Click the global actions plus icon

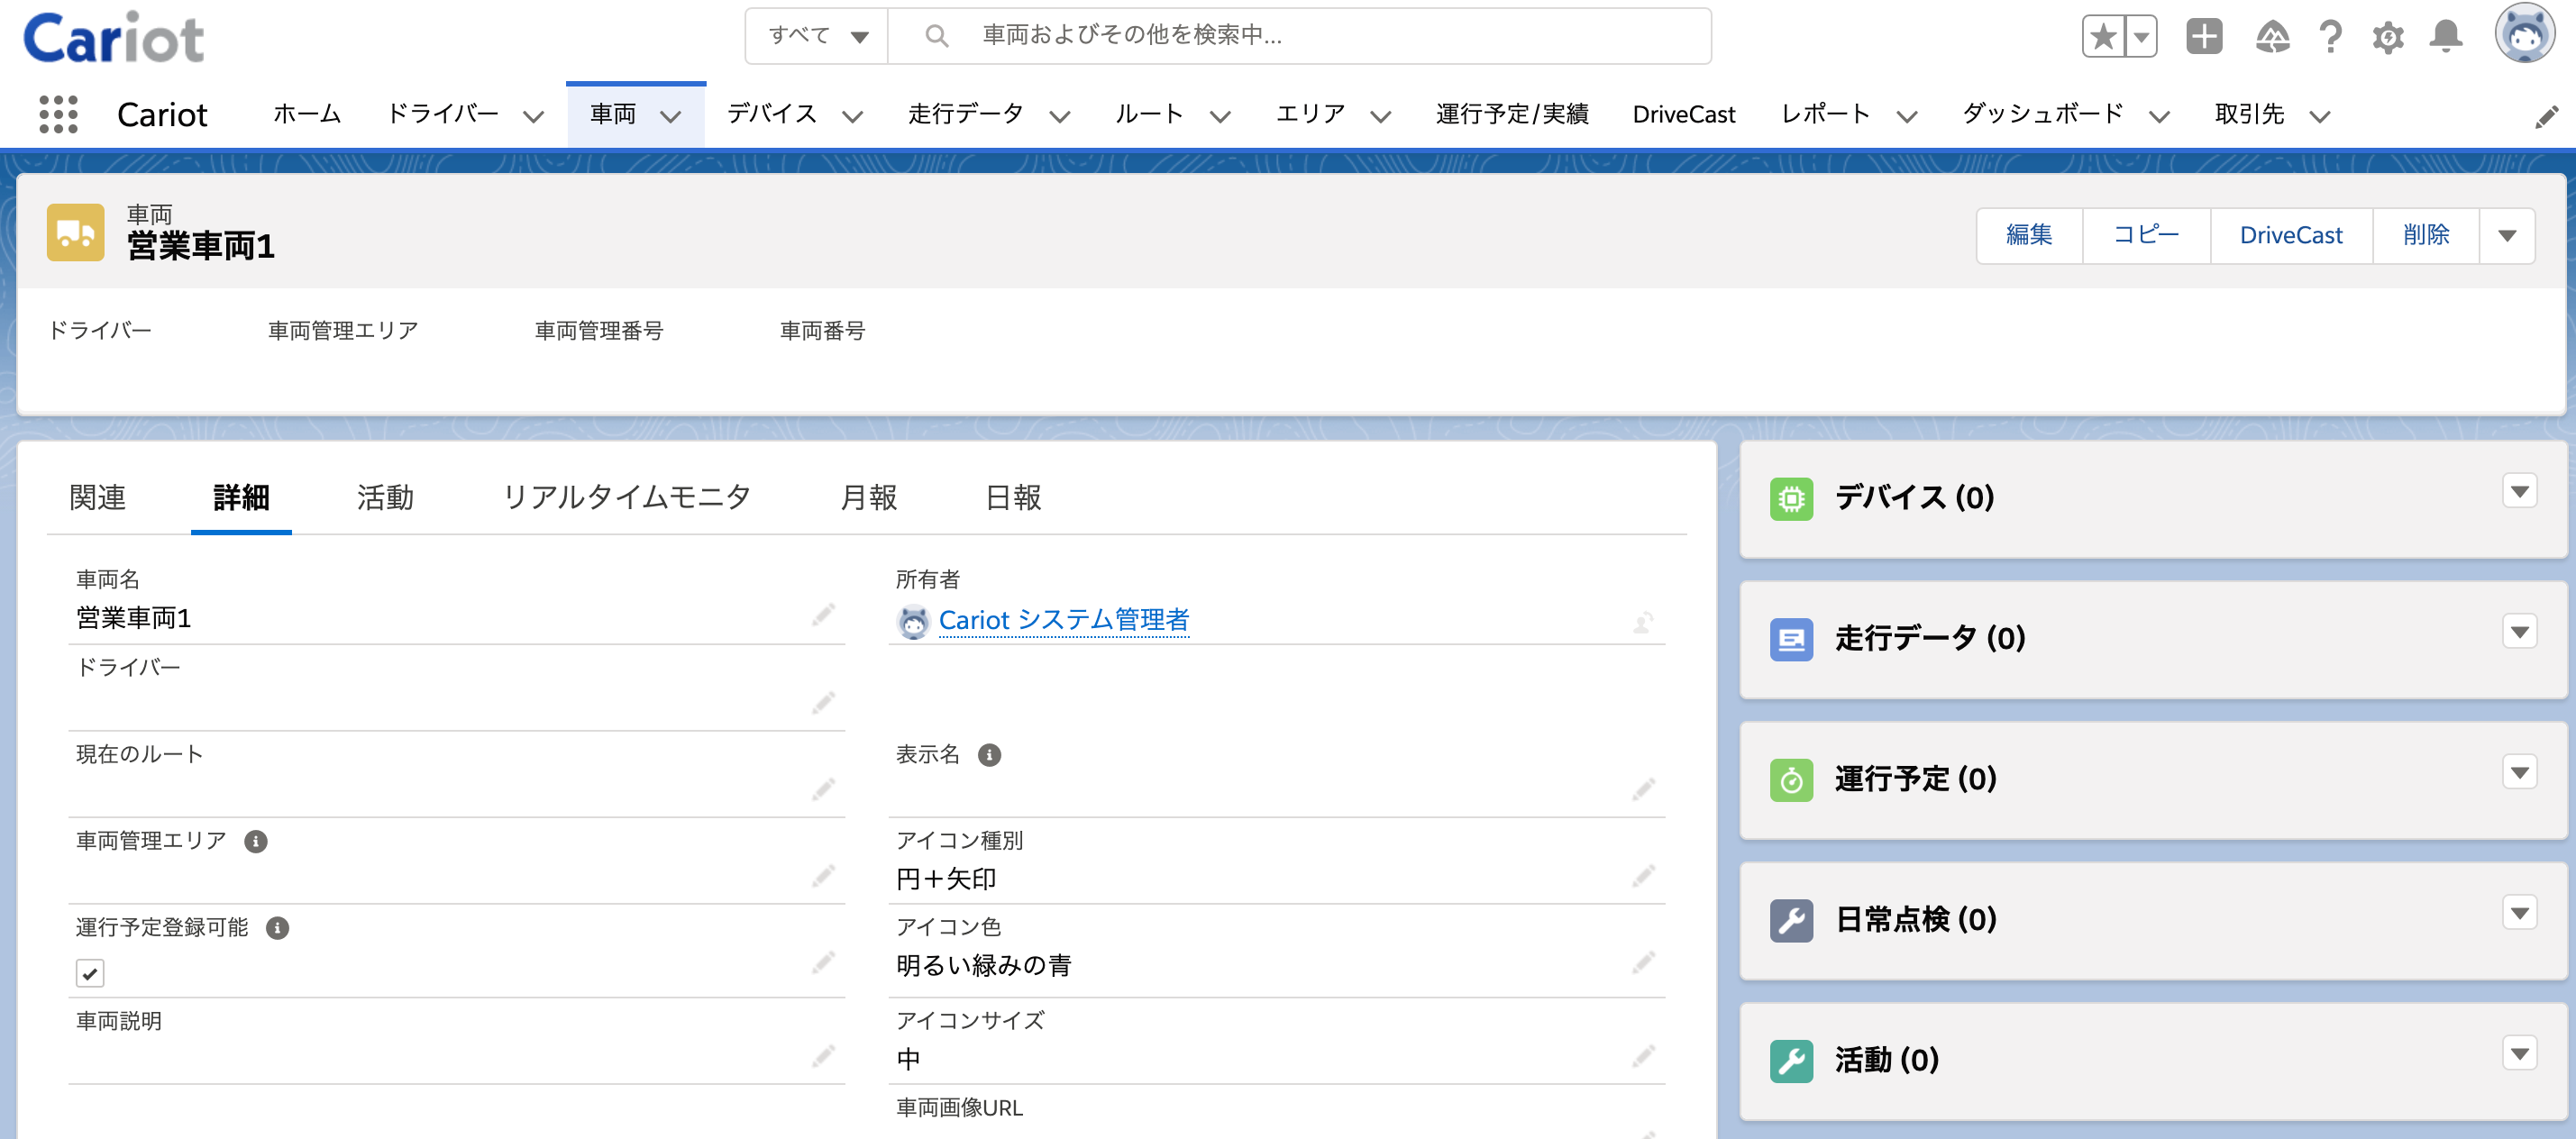click(2204, 37)
